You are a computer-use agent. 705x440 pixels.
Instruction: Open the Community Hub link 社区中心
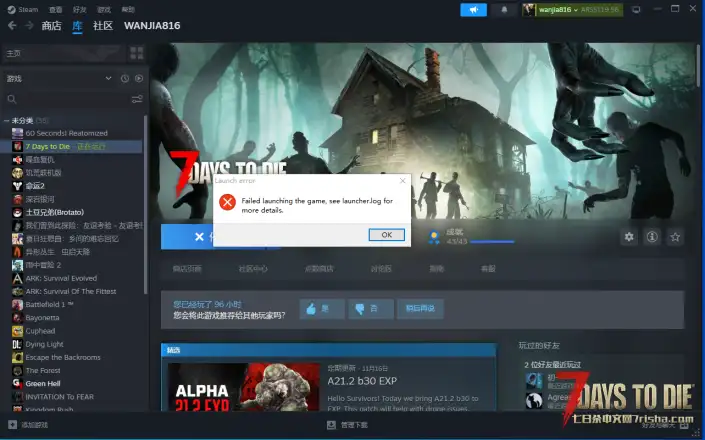253,269
